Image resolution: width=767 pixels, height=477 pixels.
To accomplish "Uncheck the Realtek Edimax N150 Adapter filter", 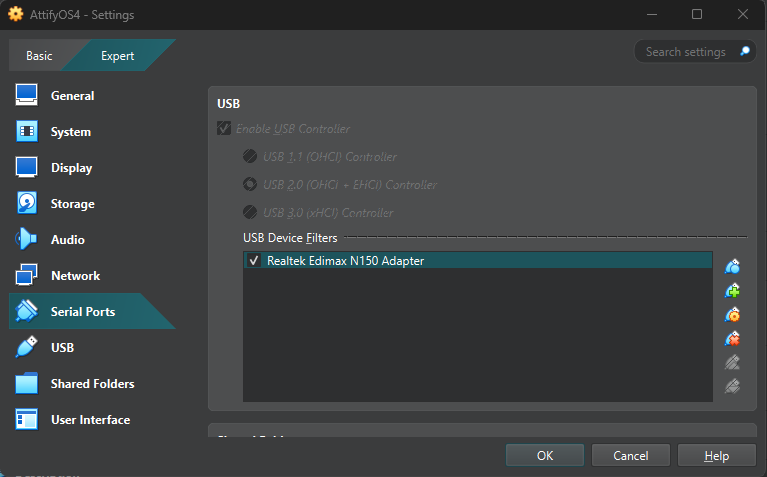I will [x=254, y=261].
